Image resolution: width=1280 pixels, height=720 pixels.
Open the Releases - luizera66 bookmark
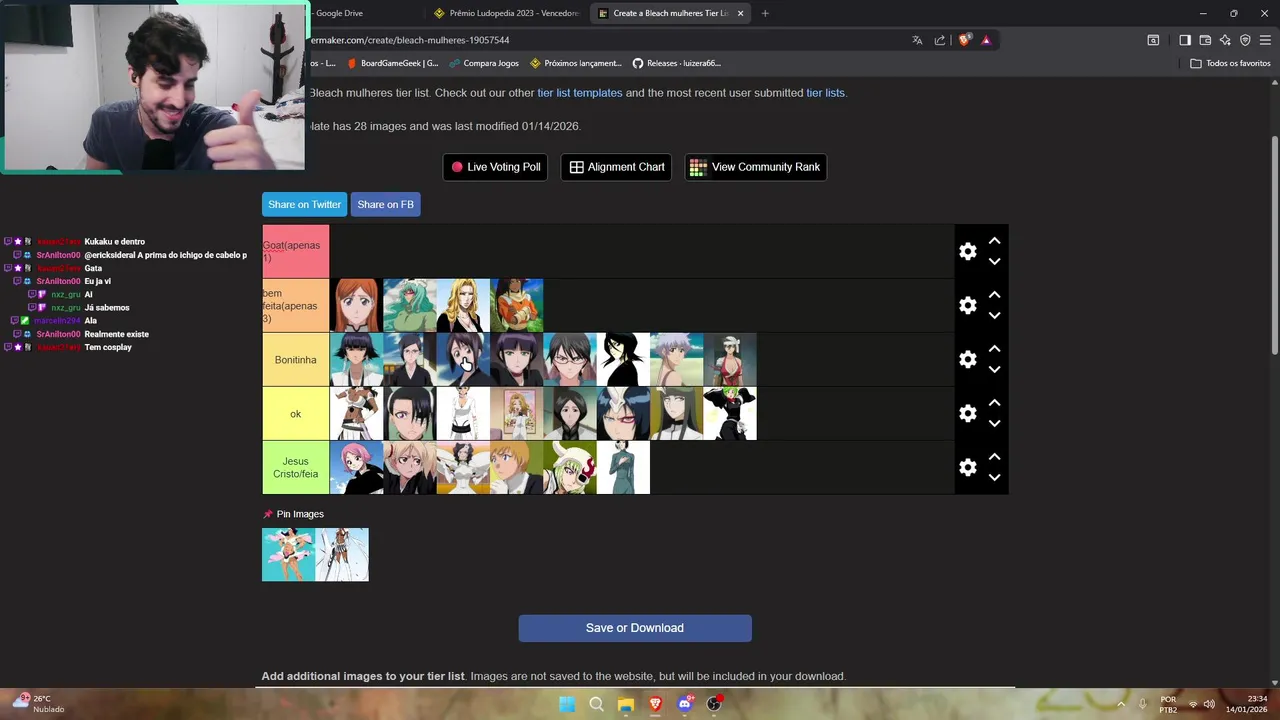point(676,63)
